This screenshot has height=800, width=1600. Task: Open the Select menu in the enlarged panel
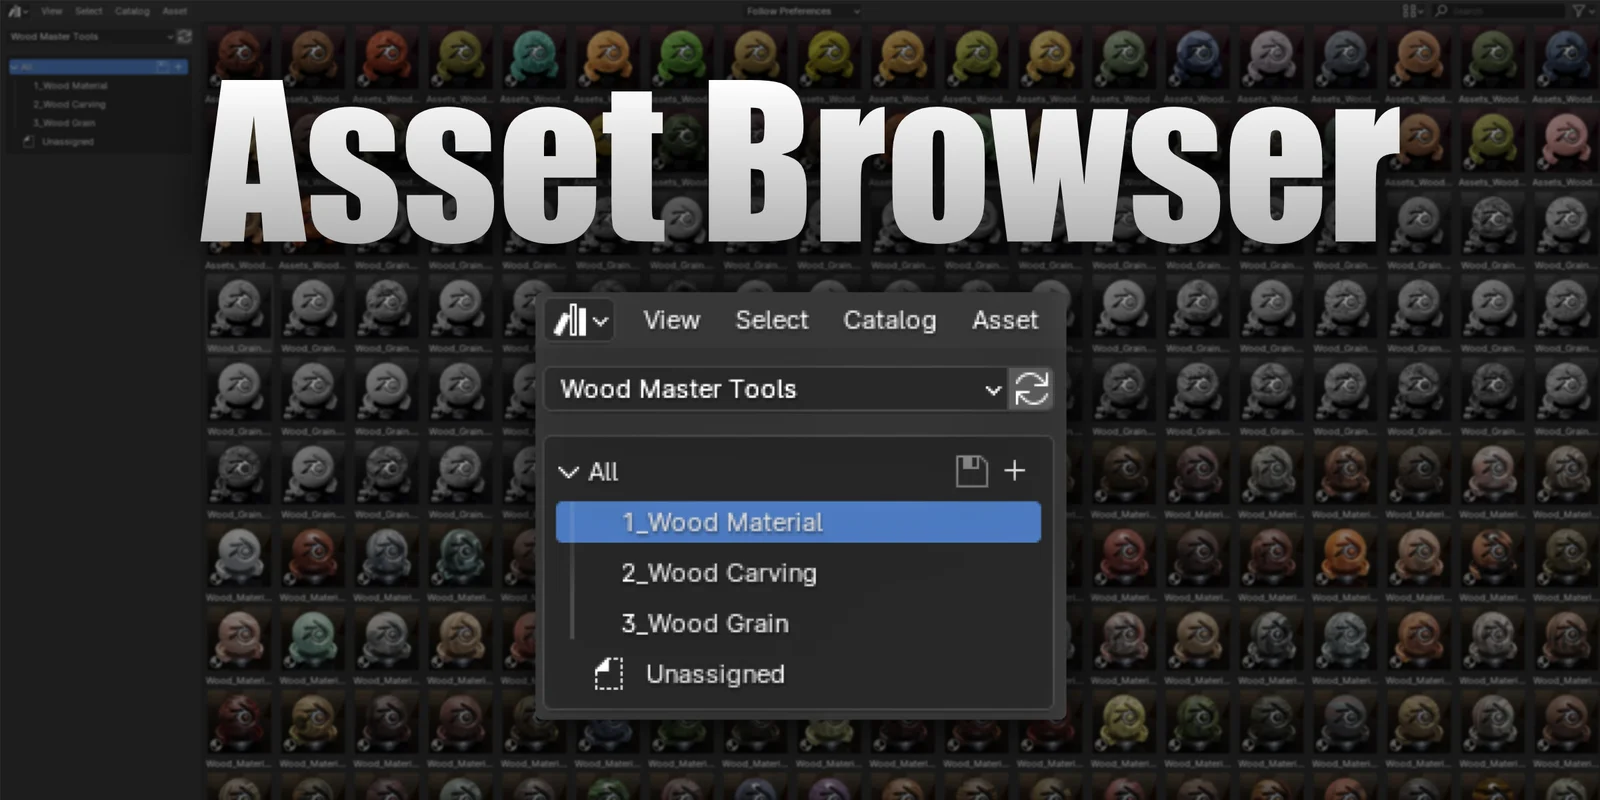click(771, 320)
